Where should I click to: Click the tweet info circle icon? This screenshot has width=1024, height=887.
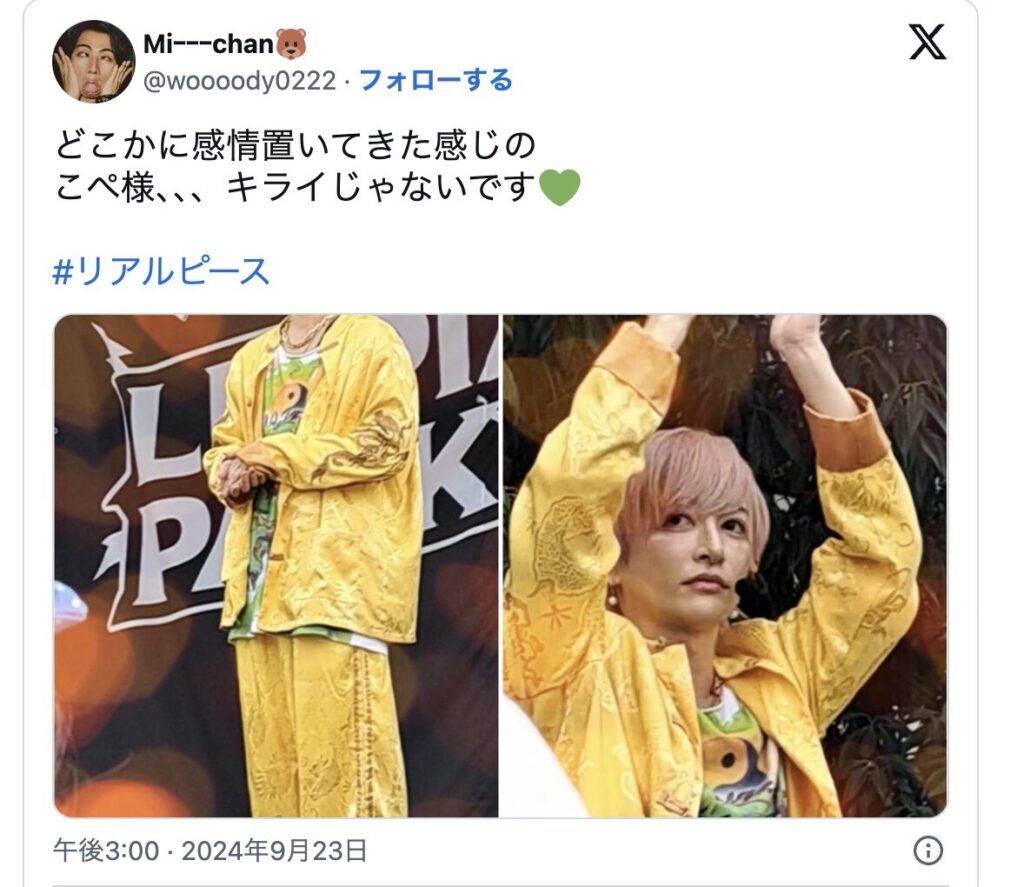pos(927,850)
